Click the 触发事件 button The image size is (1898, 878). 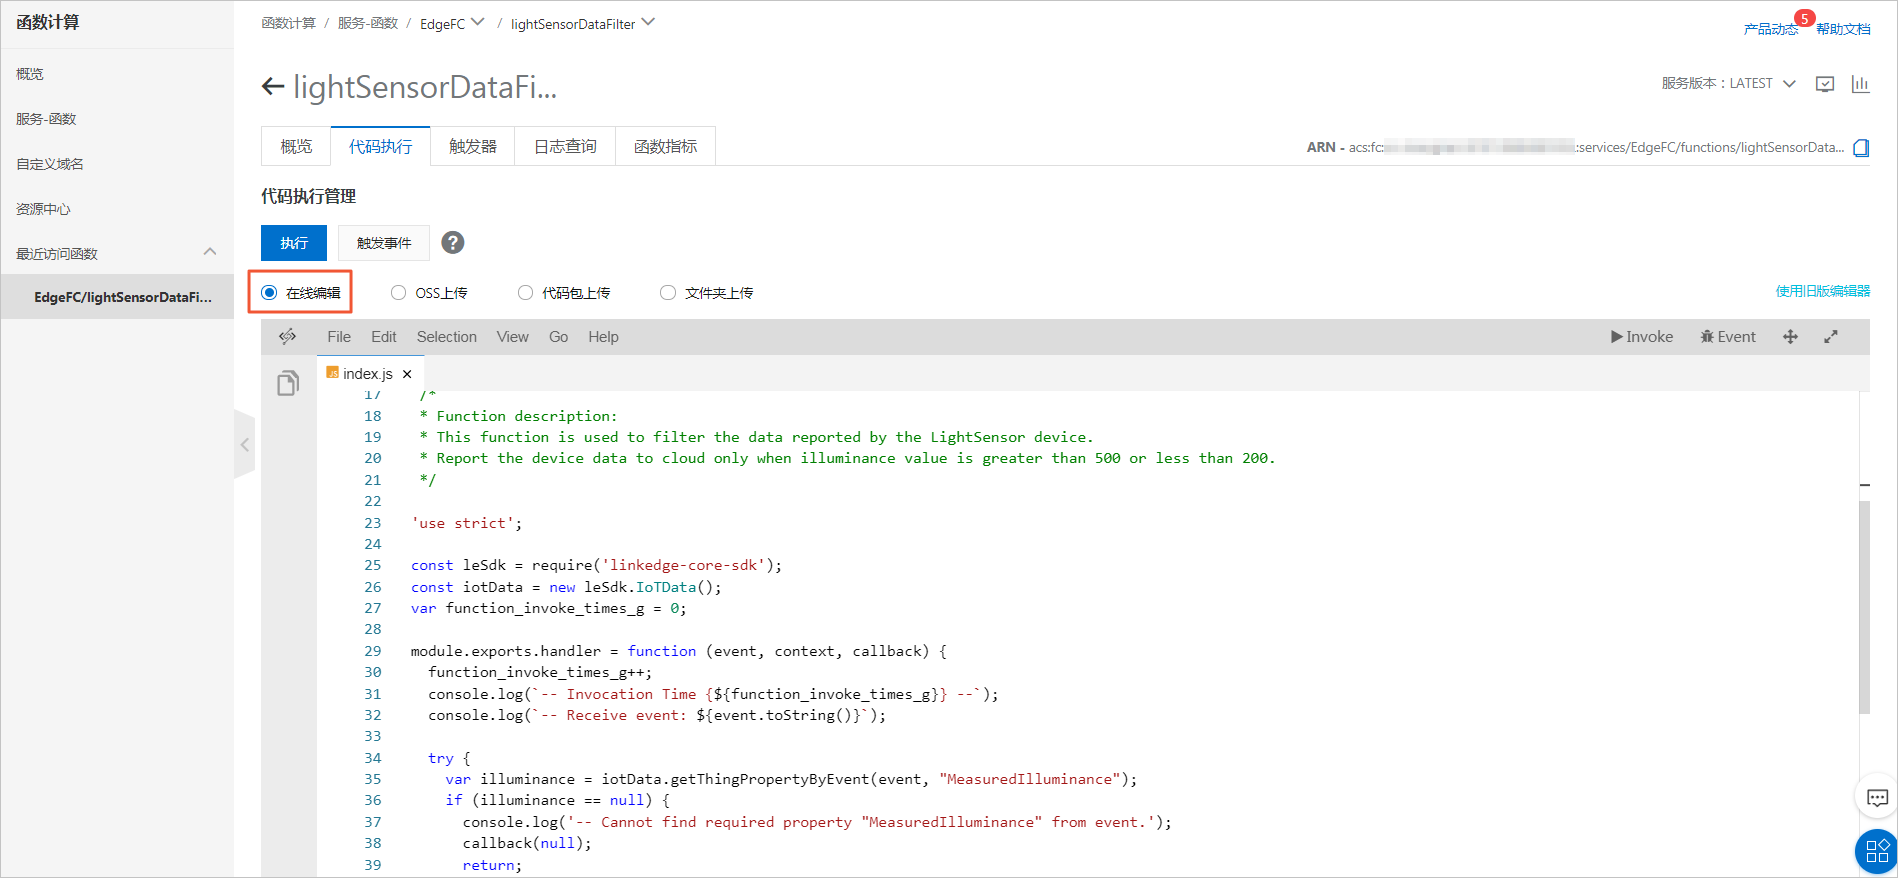point(384,243)
